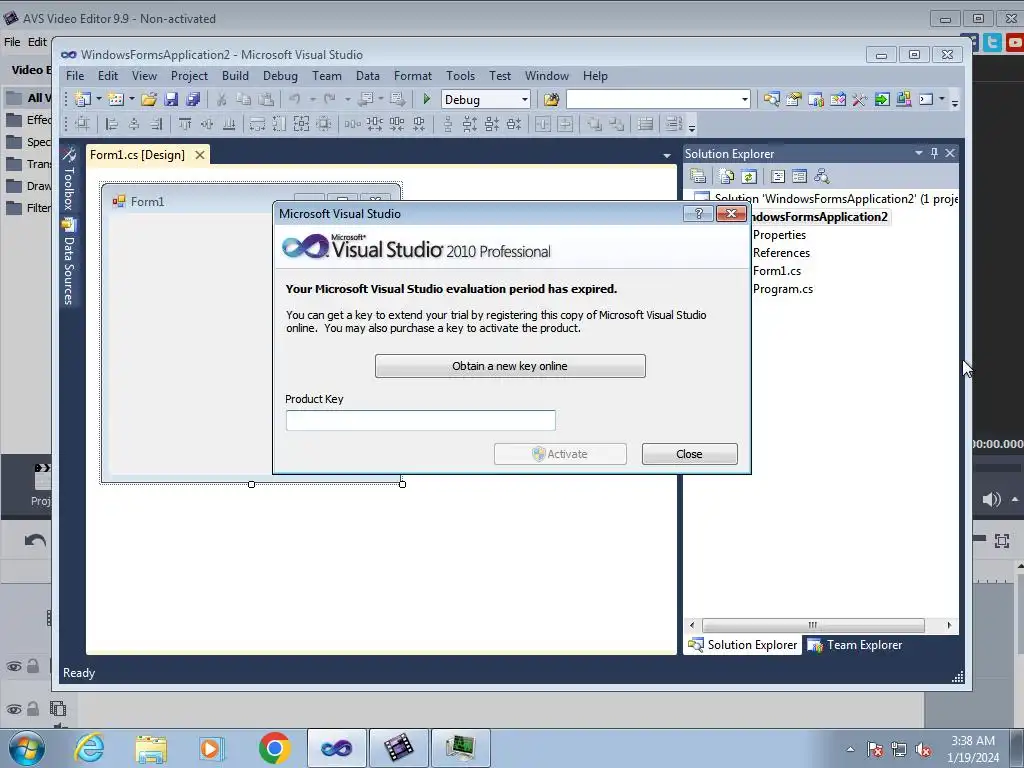Open the Project menu

point(189,76)
